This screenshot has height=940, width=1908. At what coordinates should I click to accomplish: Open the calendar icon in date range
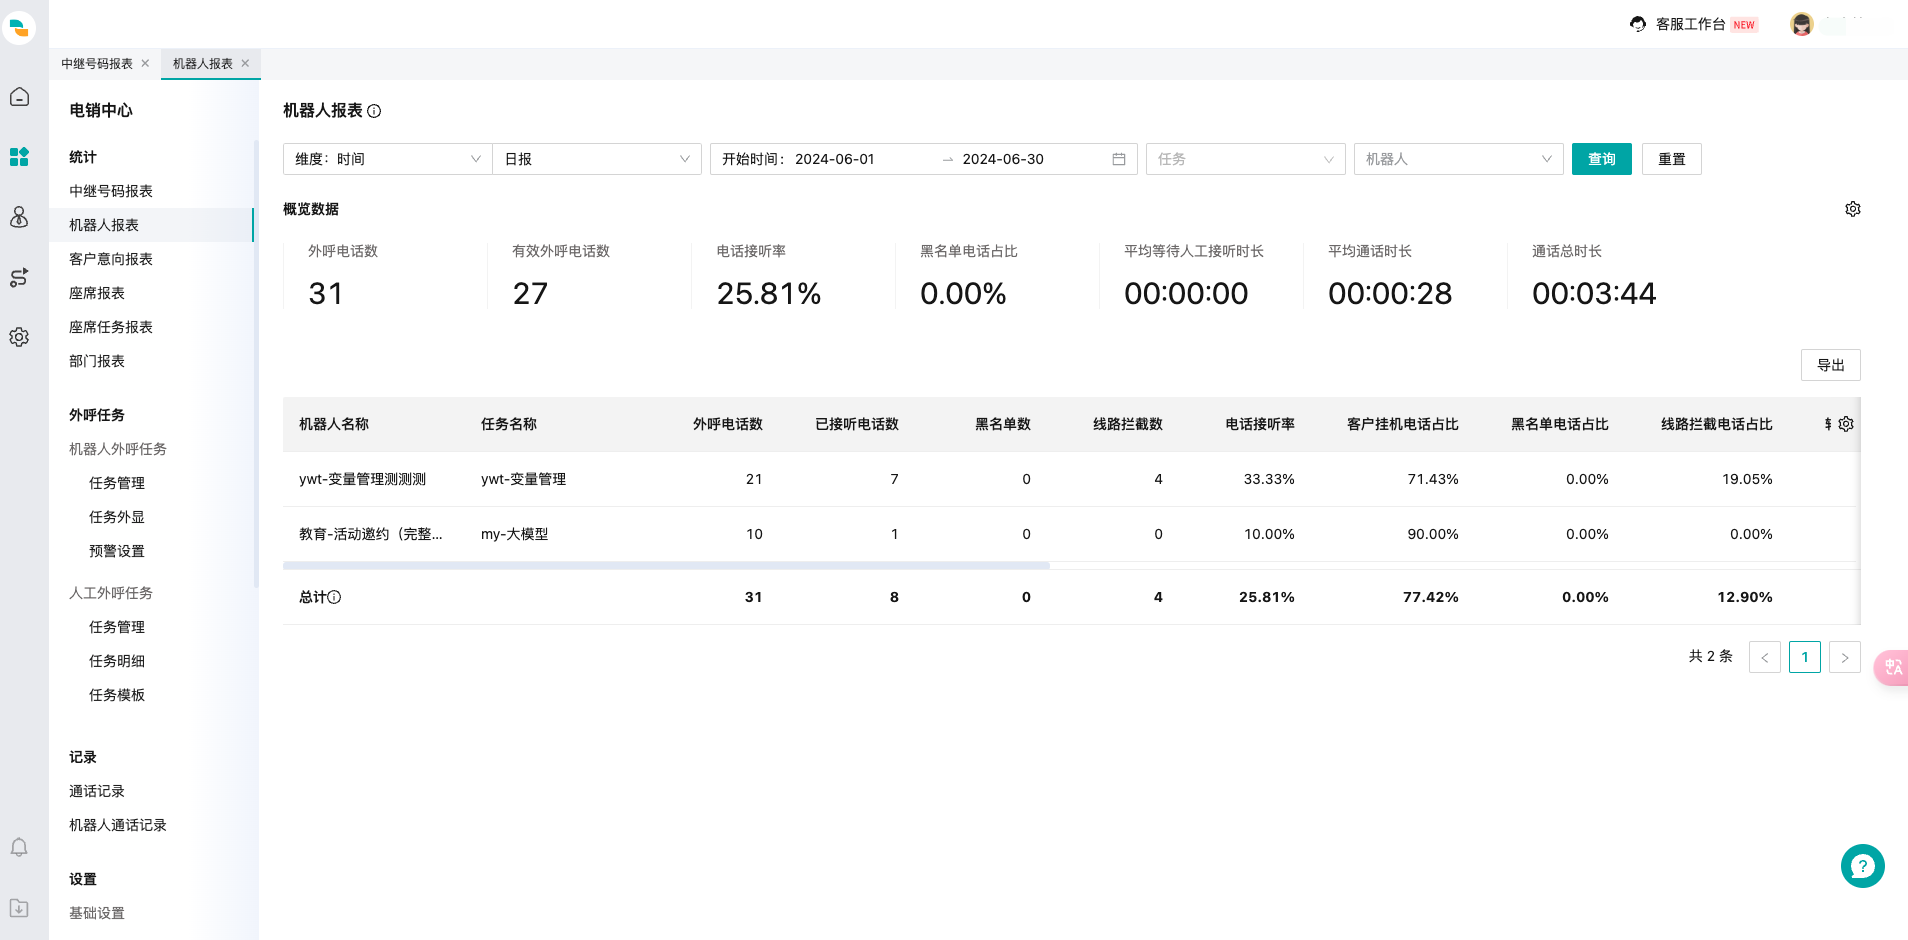[x=1119, y=159]
